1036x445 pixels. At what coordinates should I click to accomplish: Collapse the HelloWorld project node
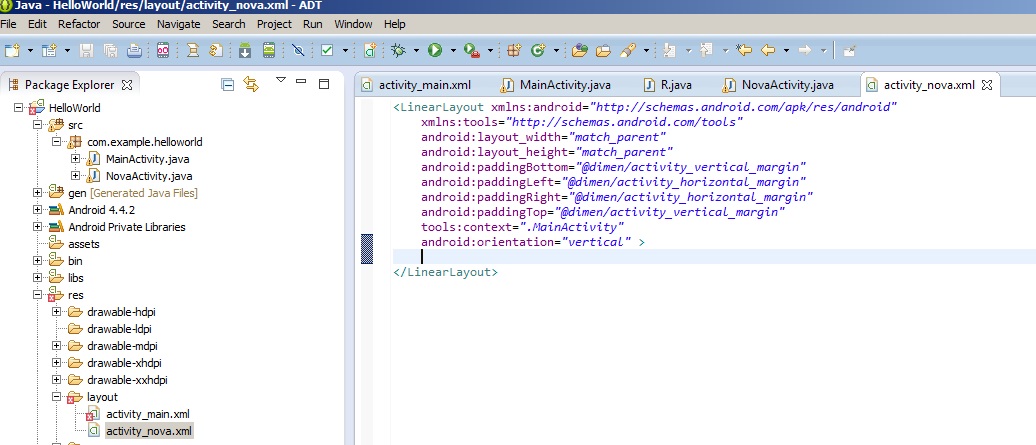coord(18,108)
